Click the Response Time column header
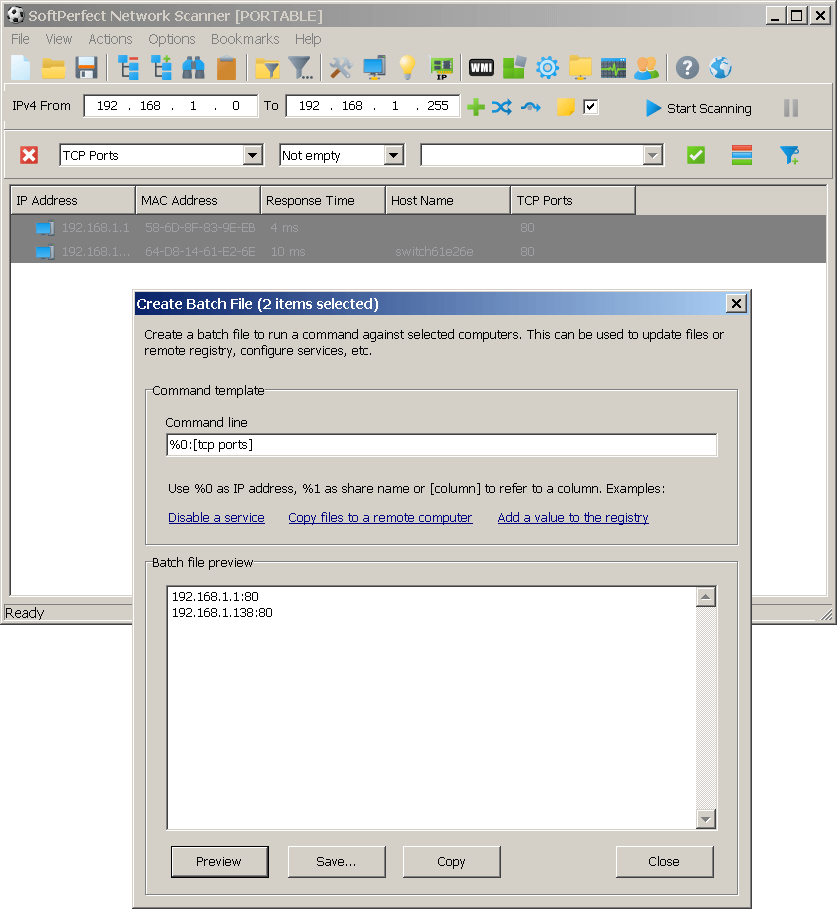The image size is (838, 910). [323, 201]
